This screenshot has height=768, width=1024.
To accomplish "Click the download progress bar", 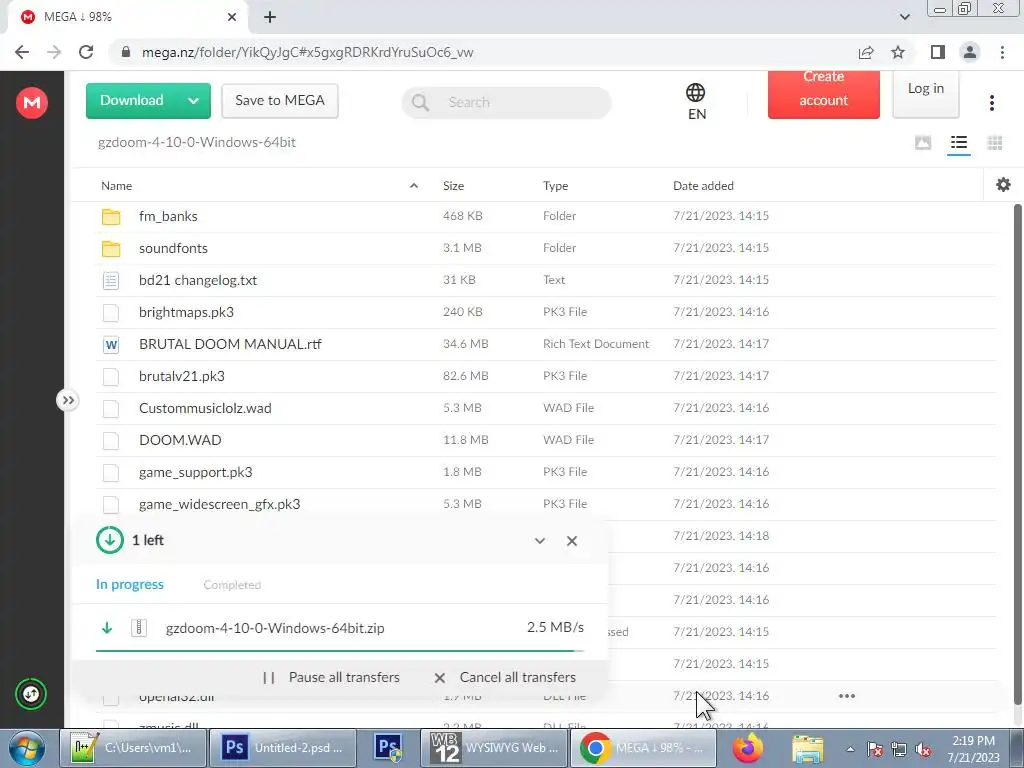I will click(x=339, y=651).
